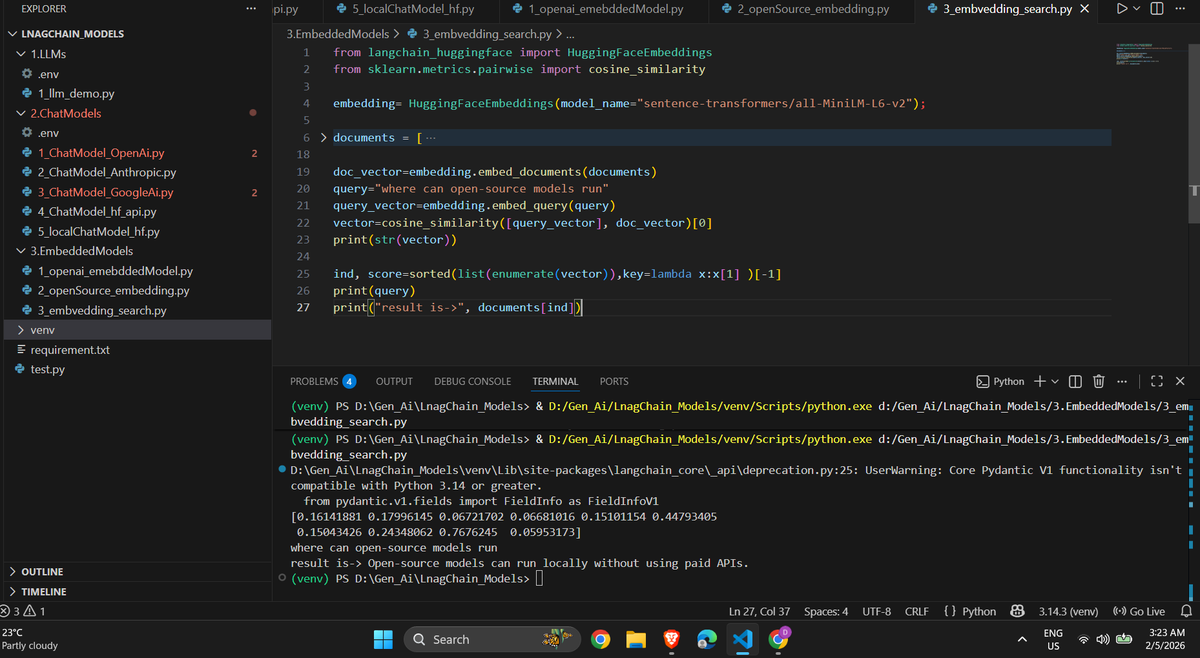Viewport: 1200px width, 658px height.
Task: Open errors and warnings count in the status bar
Action: (x=22, y=611)
